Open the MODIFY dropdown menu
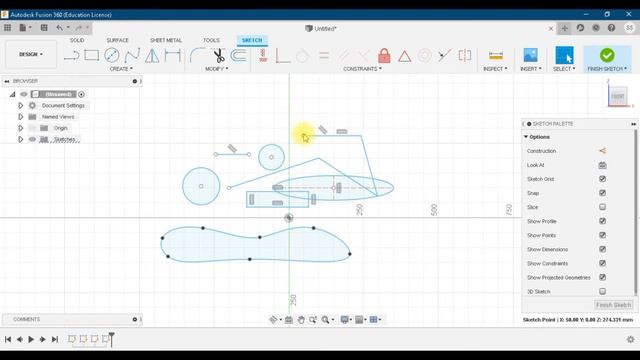The image size is (640, 360). click(x=216, y=69)
